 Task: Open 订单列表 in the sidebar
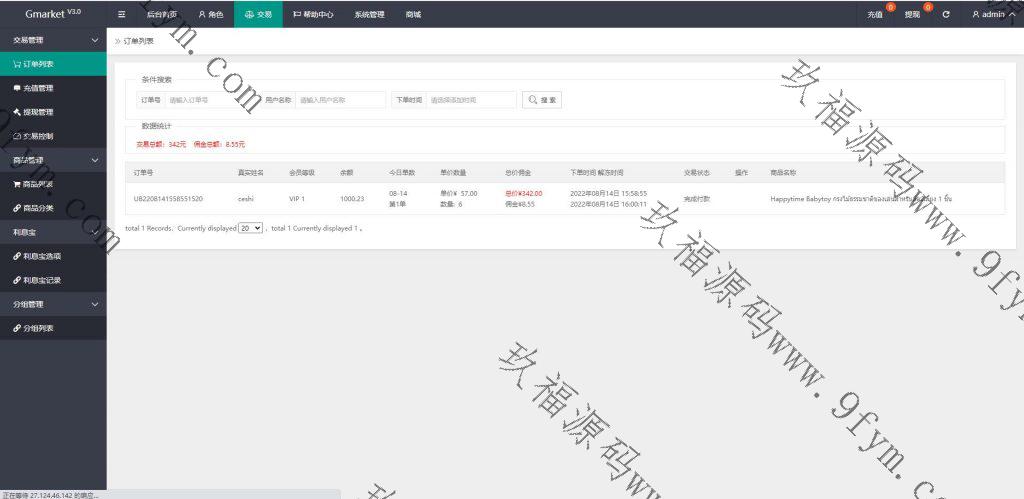pyautogui.click(x=40, y=64)
